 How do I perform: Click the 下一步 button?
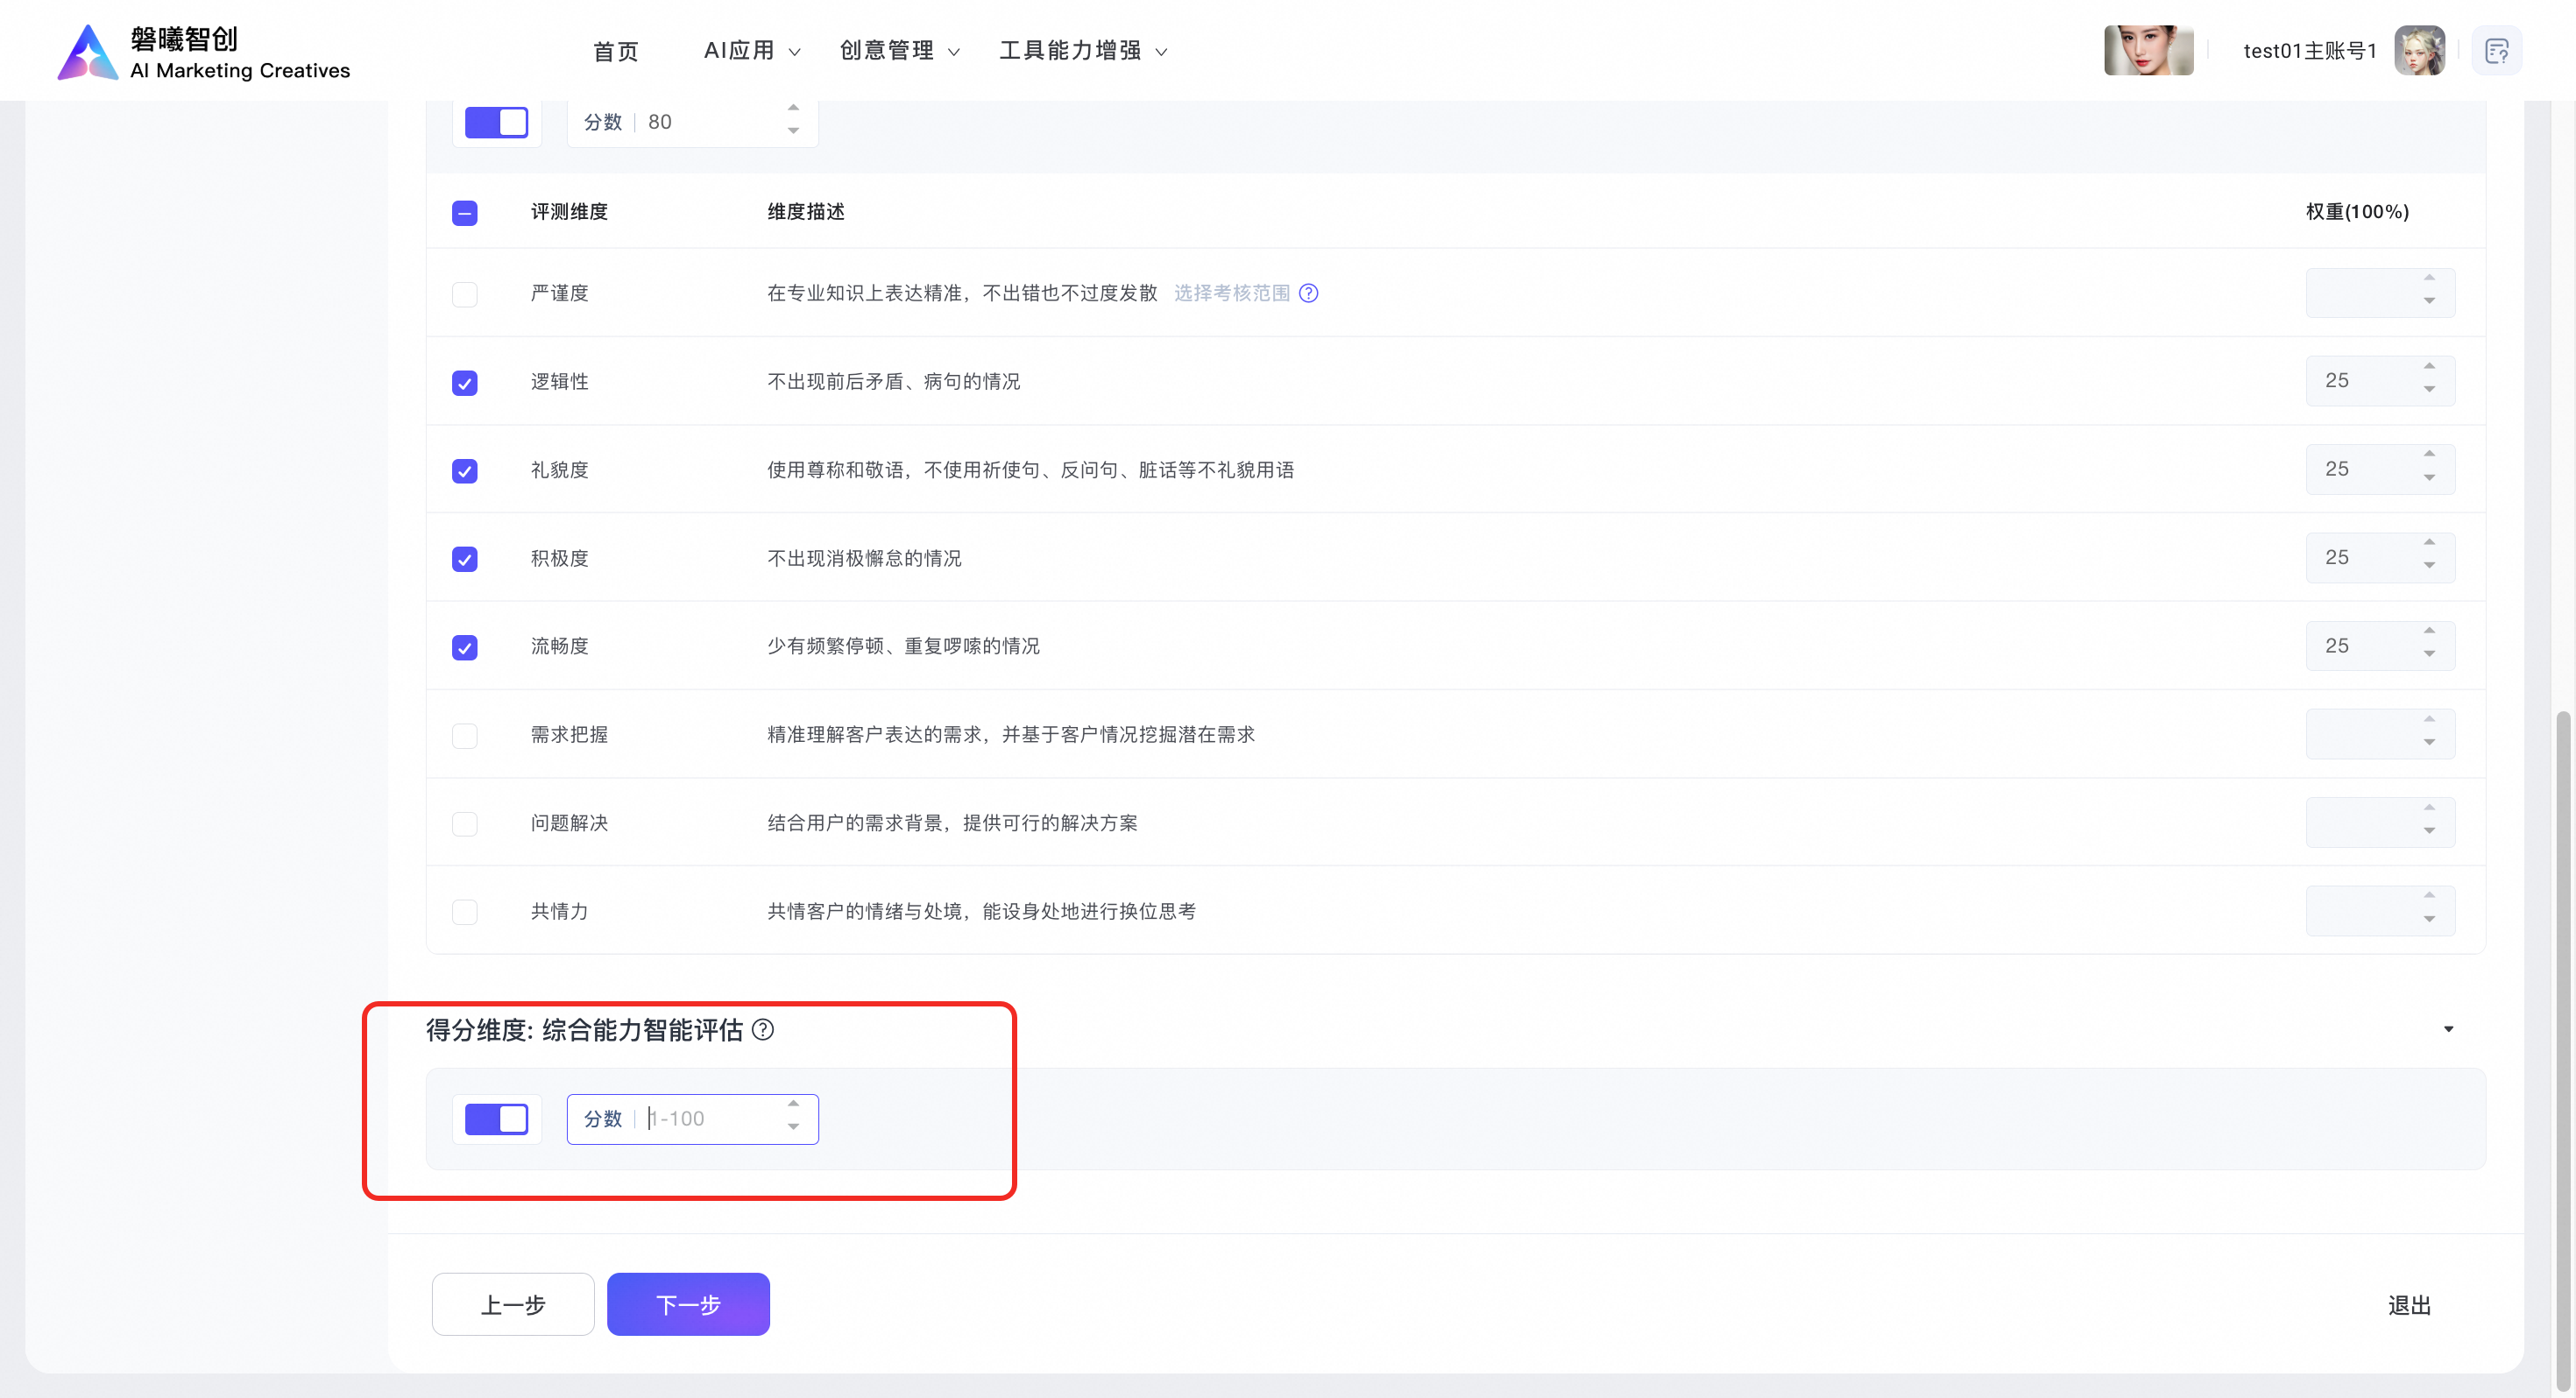[688, 1304]
